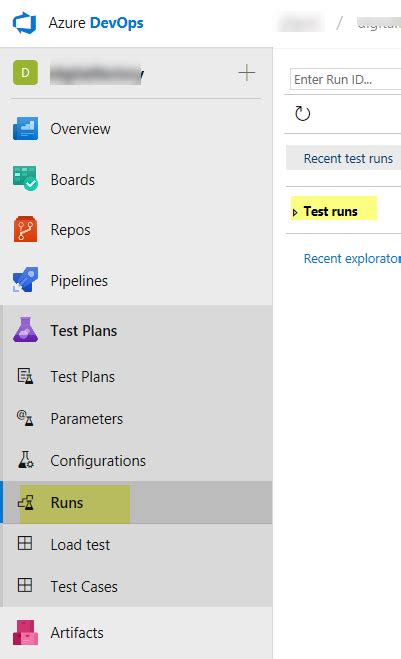Click the refresh icon below Run ID
Screen dimensions: 401x659
(x=302, y=113)
